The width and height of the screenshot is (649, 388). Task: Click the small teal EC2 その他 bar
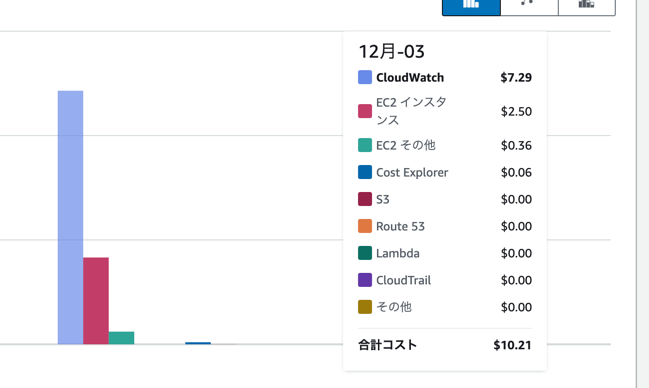pos(121,338)
